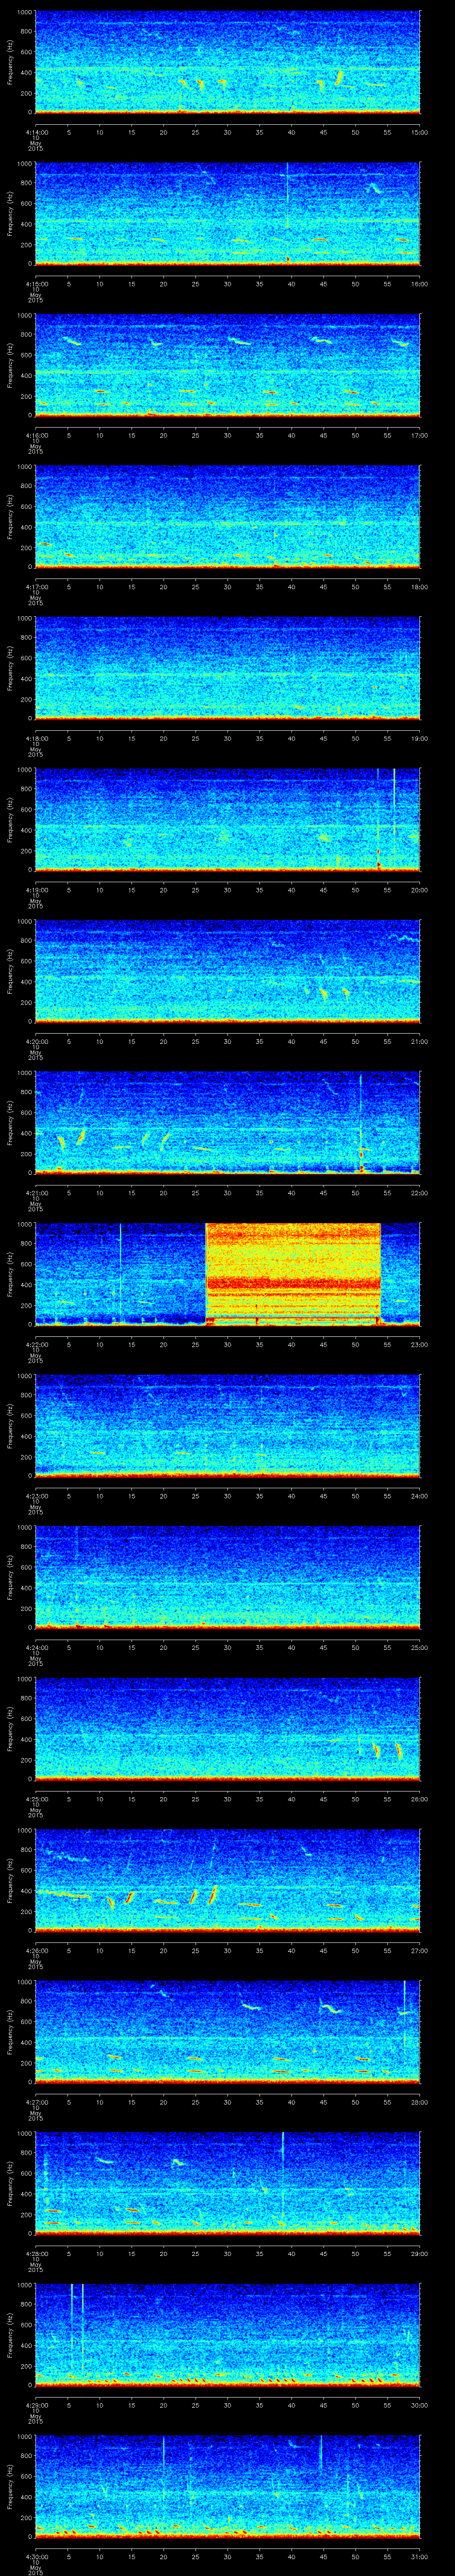Click 'Frequency (Hz)' axis title of the 4:30:00 spectrogram

pyautogui.click(x=10, y=2488)
